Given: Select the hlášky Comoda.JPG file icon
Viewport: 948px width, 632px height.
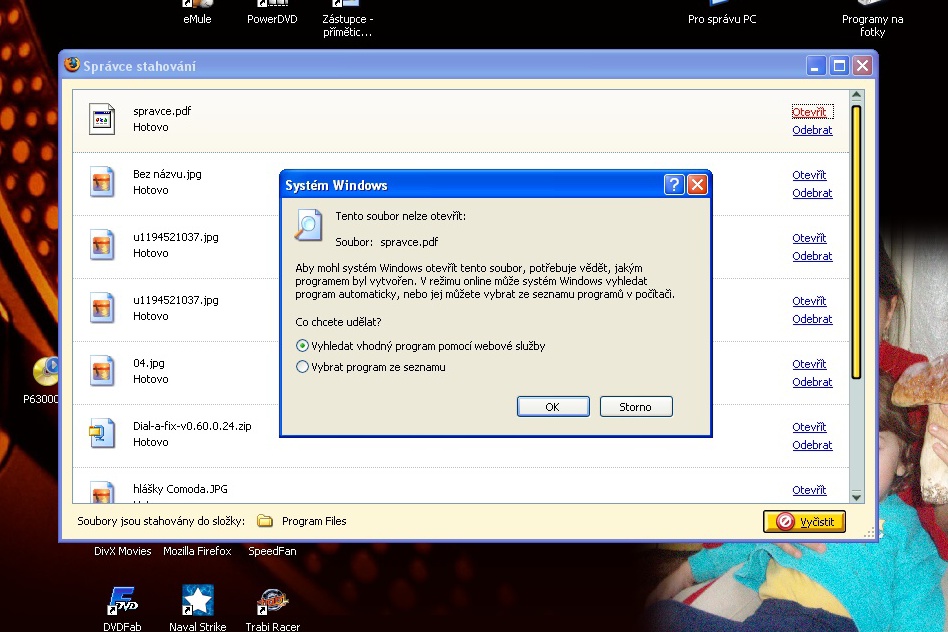Looking at the screenshot, I should click(102, 492).
